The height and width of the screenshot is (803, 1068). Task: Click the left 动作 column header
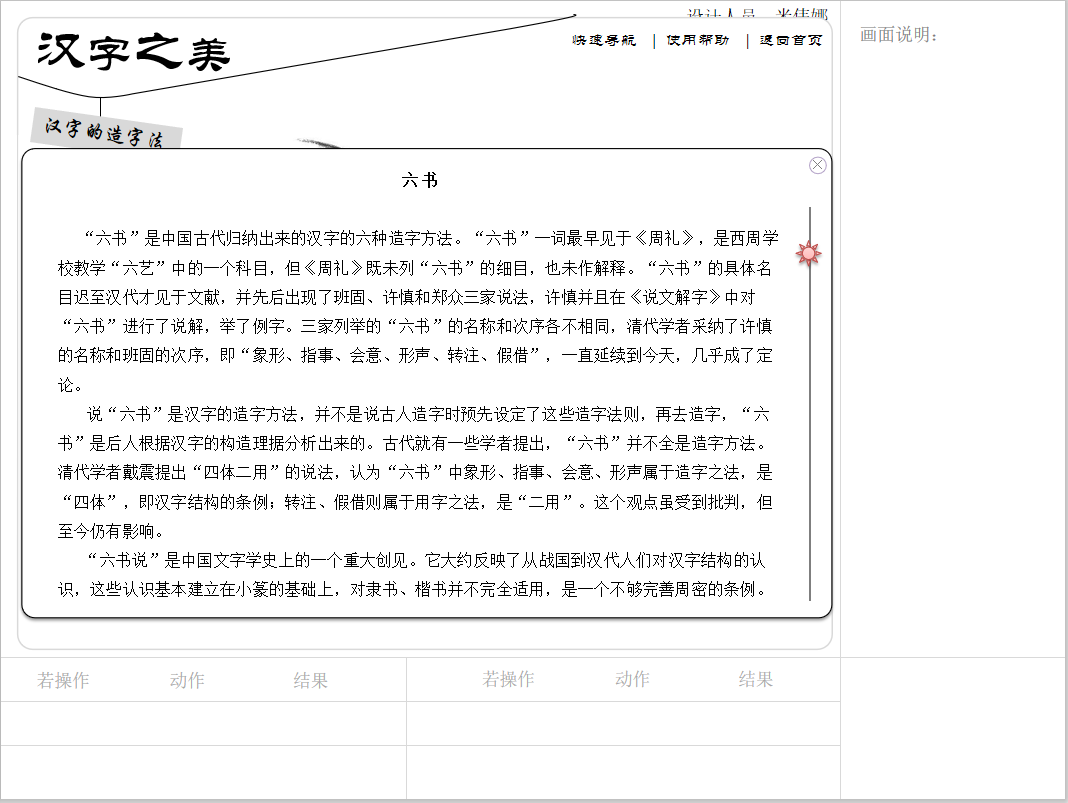point(187,680)
